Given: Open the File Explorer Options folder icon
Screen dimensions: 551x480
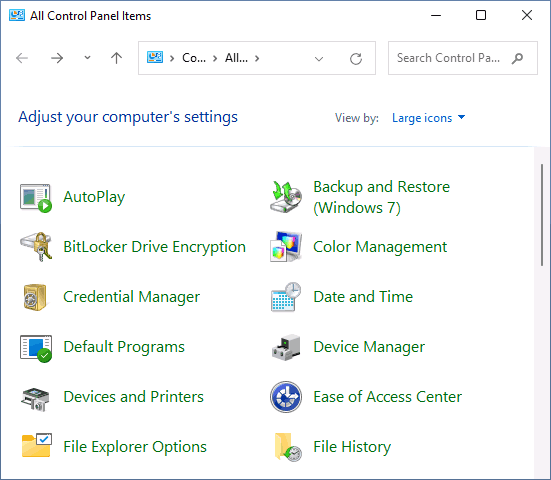Looking at the screenshot, I should coord(37,445).
